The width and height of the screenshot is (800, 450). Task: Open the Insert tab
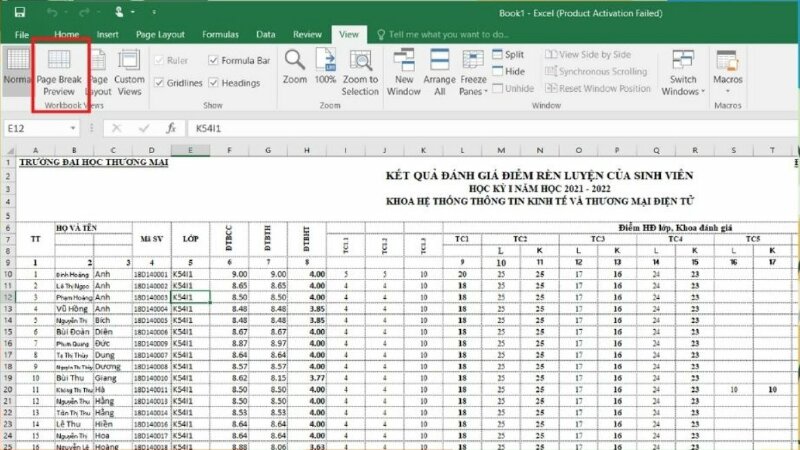(x=107, y=35)
